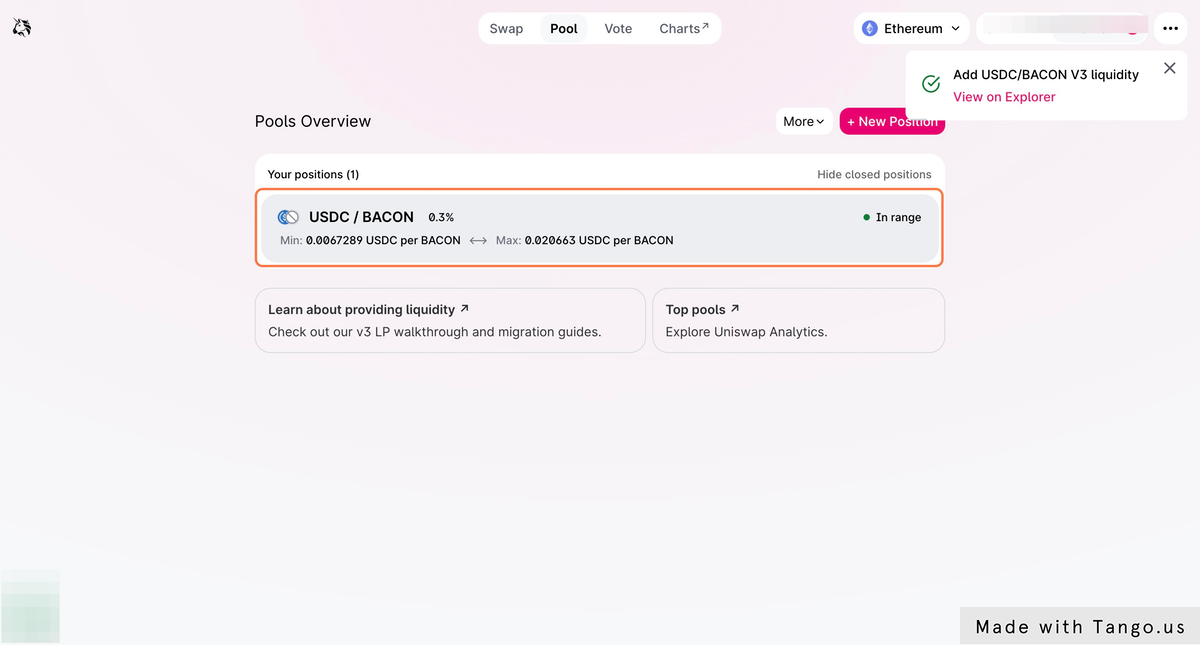
Task: Click the connected wallet address button
Action: coord(1062,28)
